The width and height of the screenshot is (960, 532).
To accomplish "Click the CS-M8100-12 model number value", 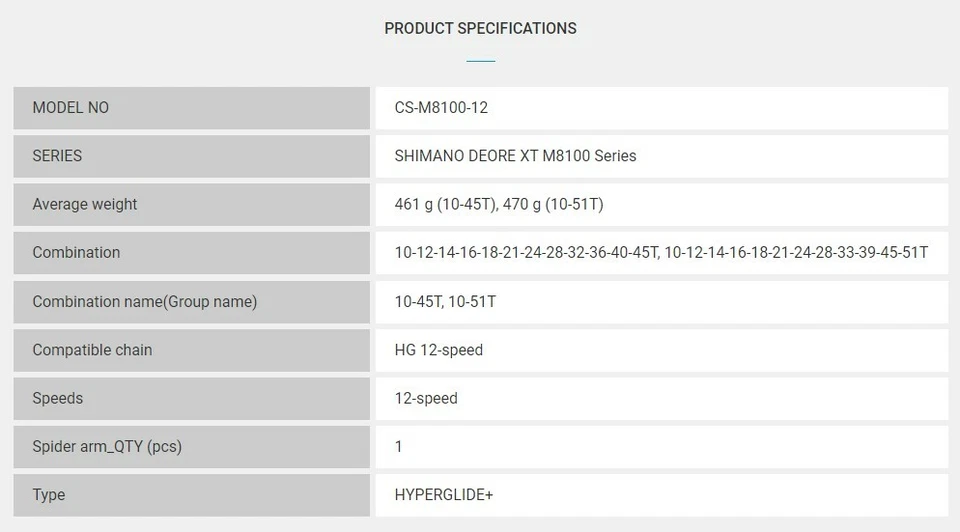I will pos(441,108).
